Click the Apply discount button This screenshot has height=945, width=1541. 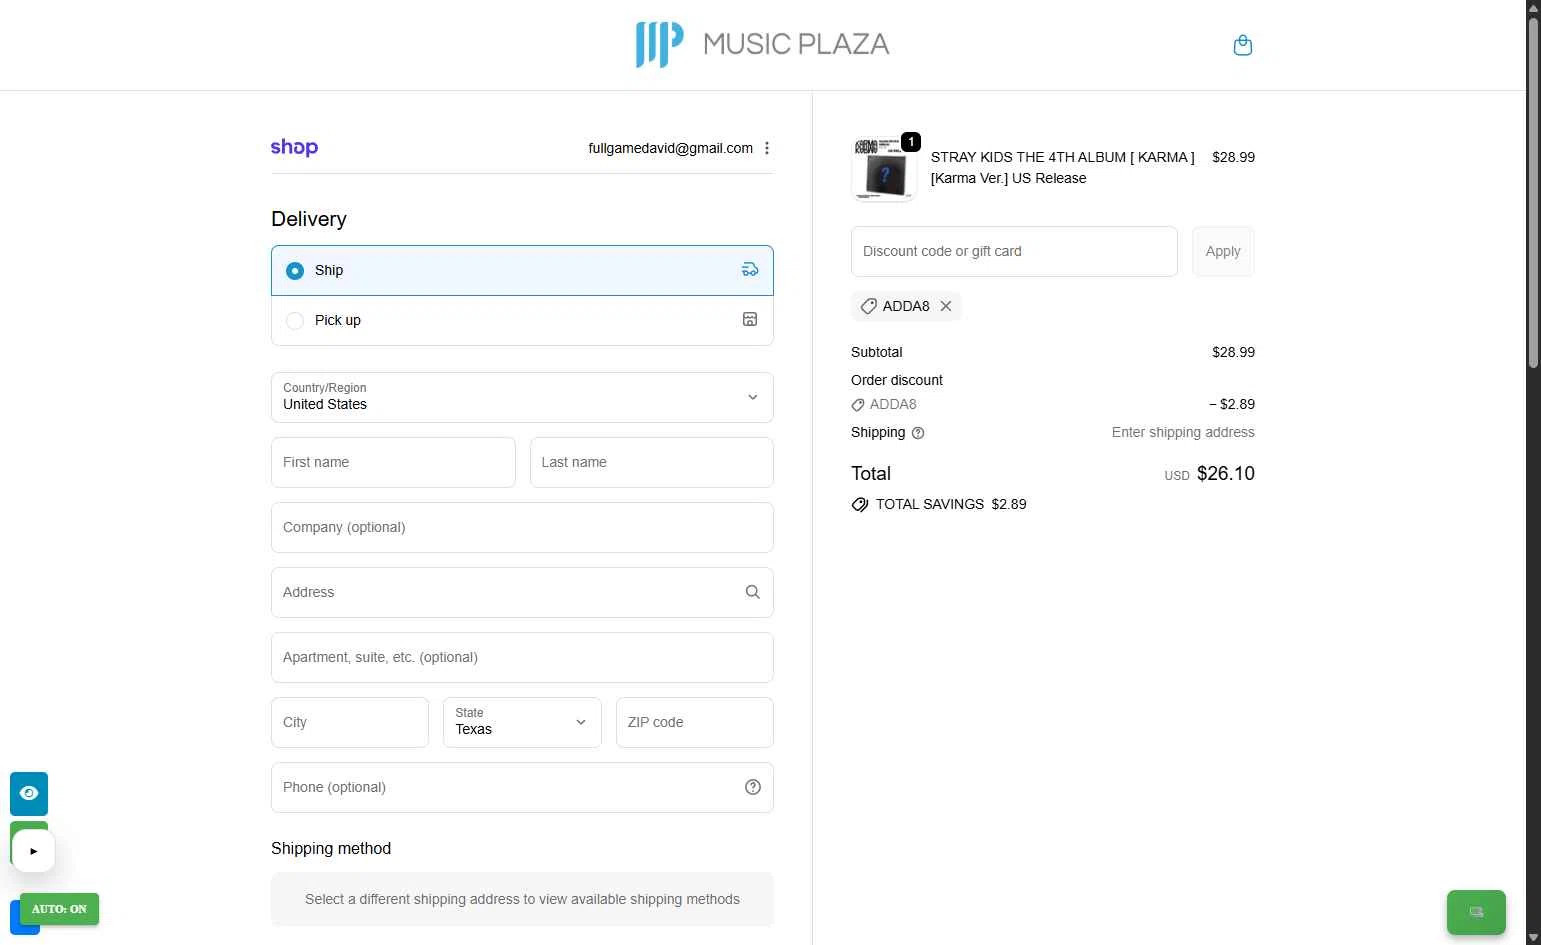(1223, 251)
